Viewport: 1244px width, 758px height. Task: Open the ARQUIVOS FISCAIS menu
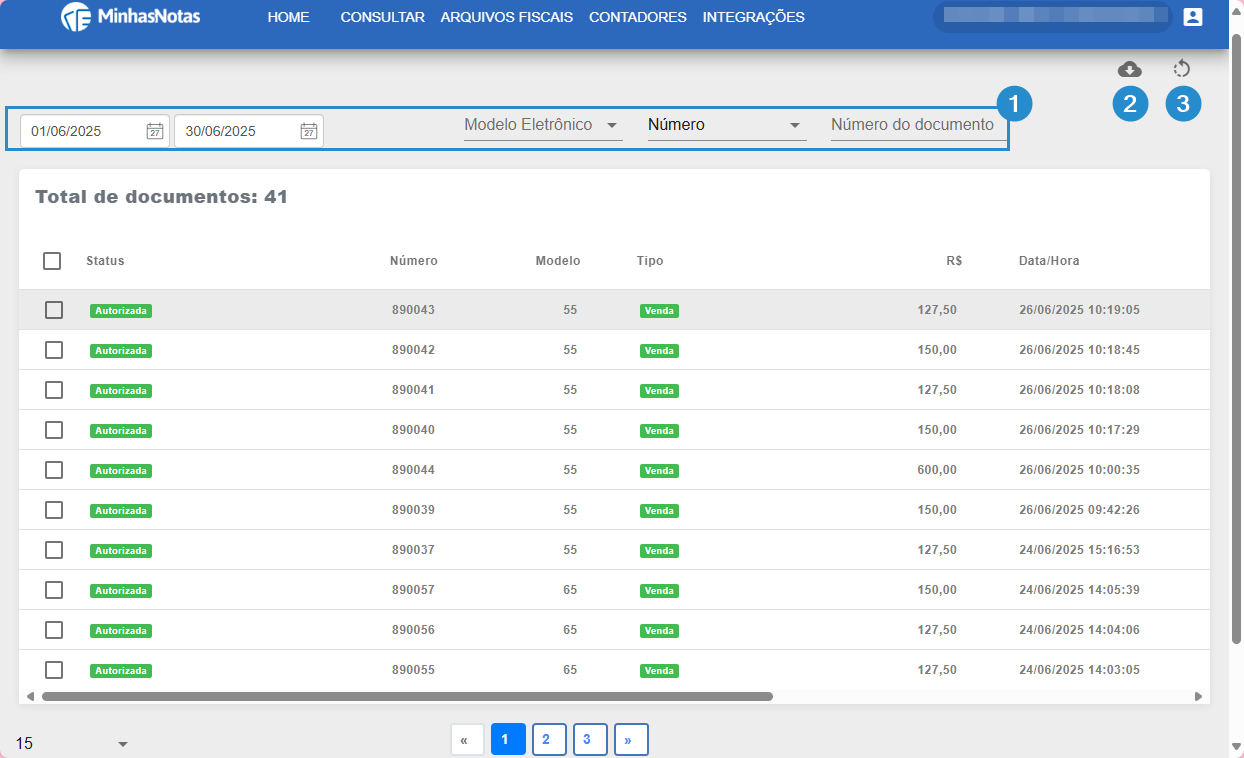[x=507, y=17]
